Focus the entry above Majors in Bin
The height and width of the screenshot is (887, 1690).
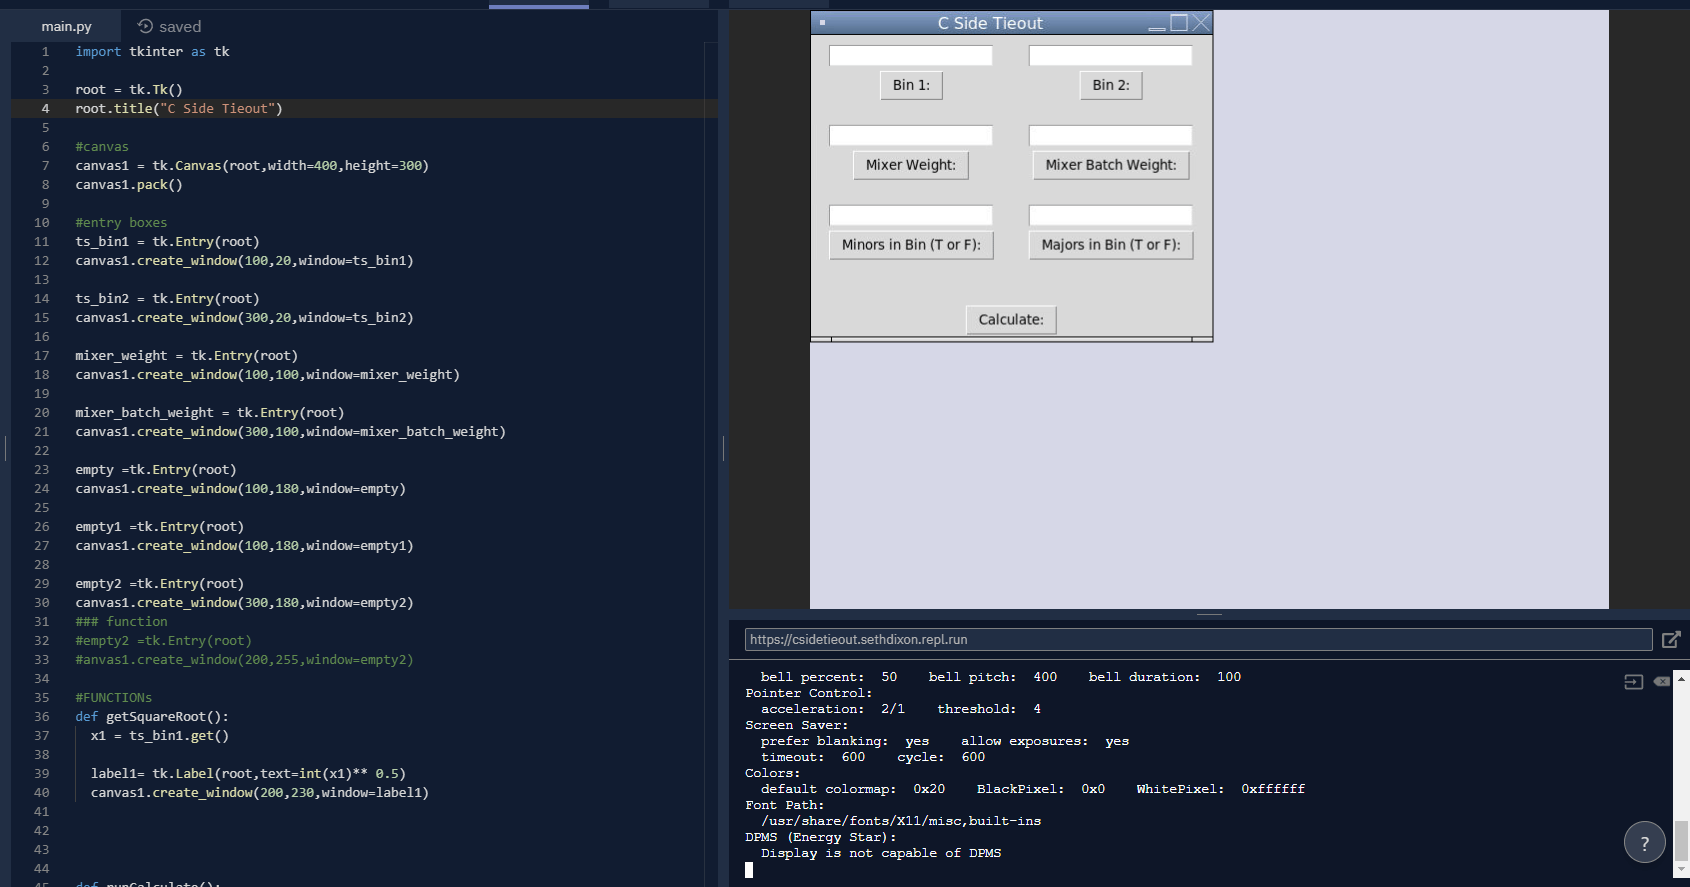(x=1111, y=216)
